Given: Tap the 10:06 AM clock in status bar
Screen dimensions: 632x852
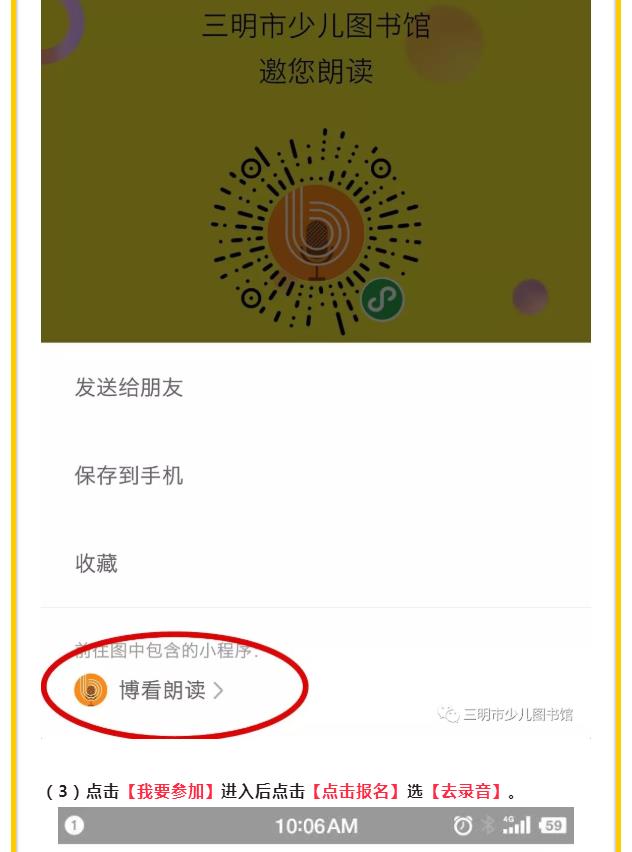Looking at the screenshot, I should point(316,826).
